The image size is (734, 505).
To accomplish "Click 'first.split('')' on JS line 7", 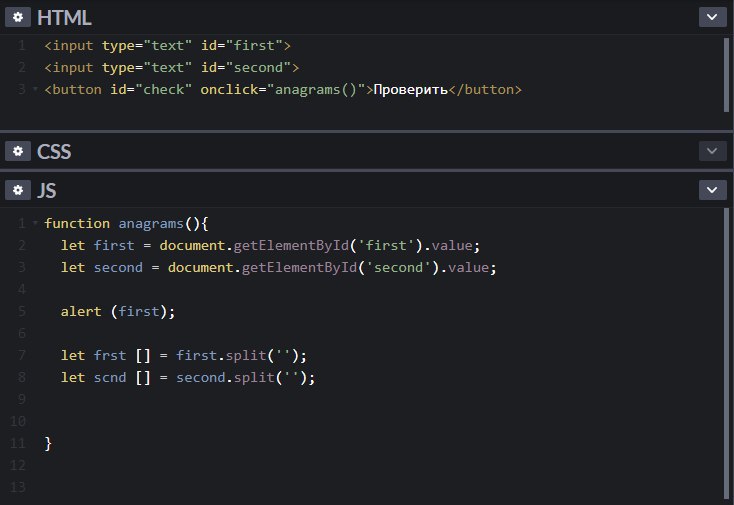I will tap(237, 355).
